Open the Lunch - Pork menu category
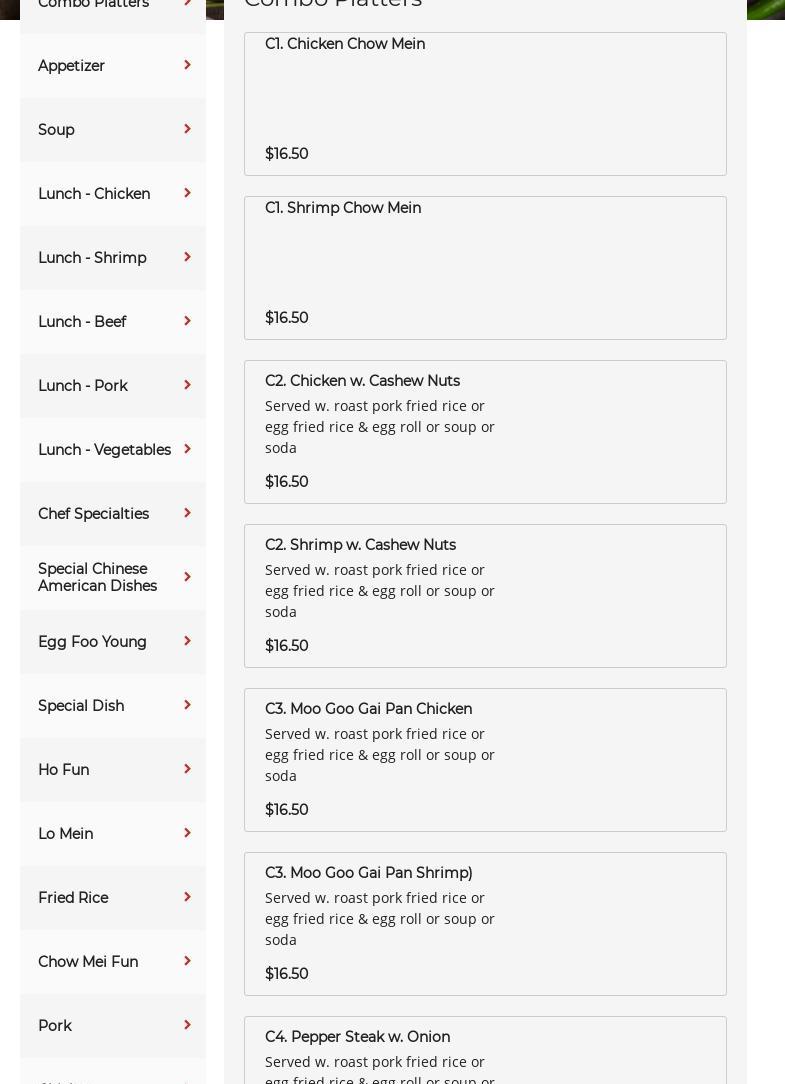Screen dimensions: 785x1084 coord(83,386)
